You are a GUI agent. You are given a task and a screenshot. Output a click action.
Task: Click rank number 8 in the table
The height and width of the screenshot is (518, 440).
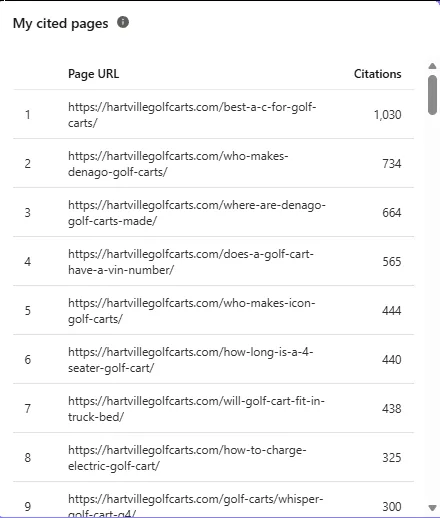coord(28,458)
